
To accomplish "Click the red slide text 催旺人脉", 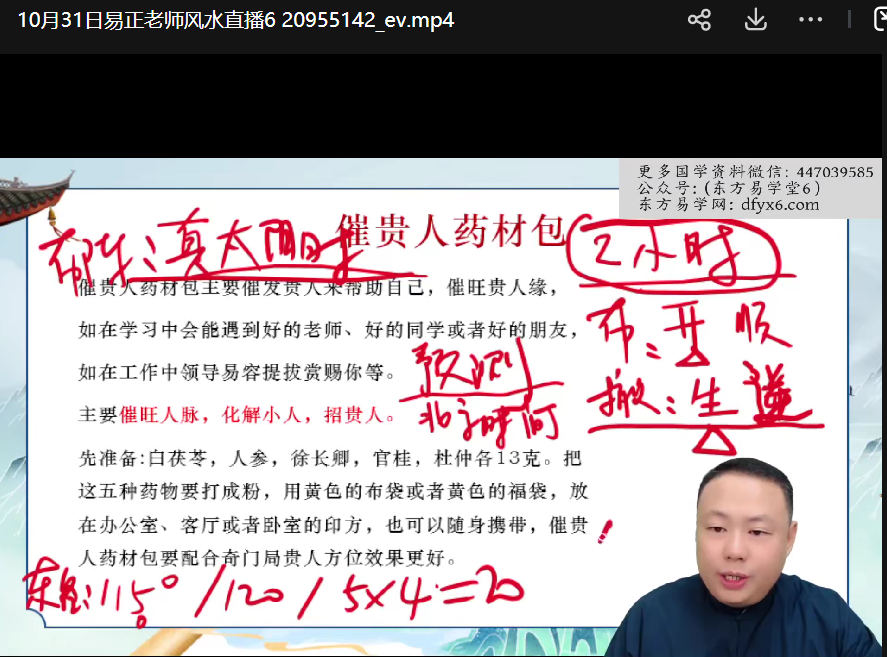I will pos(152,414).
